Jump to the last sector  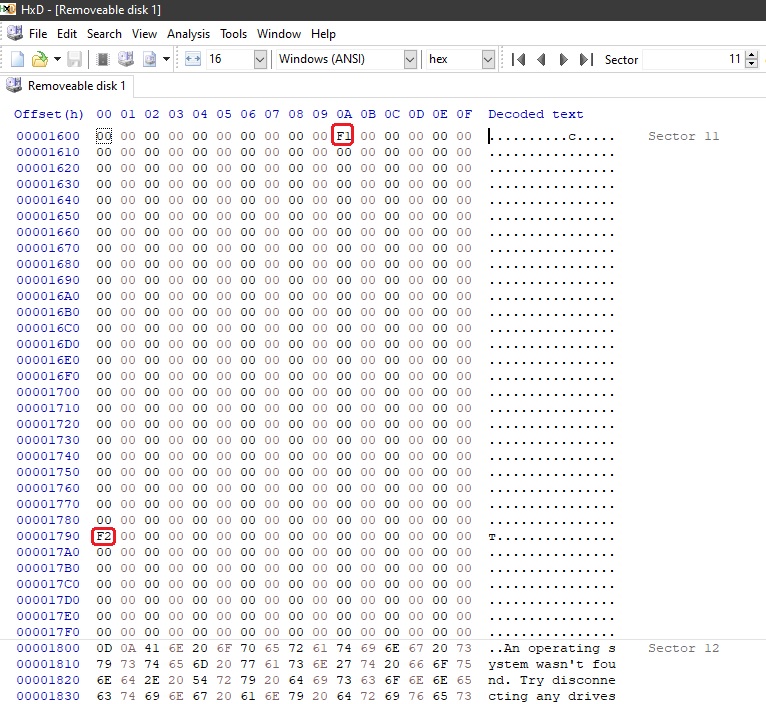point(586,60)
